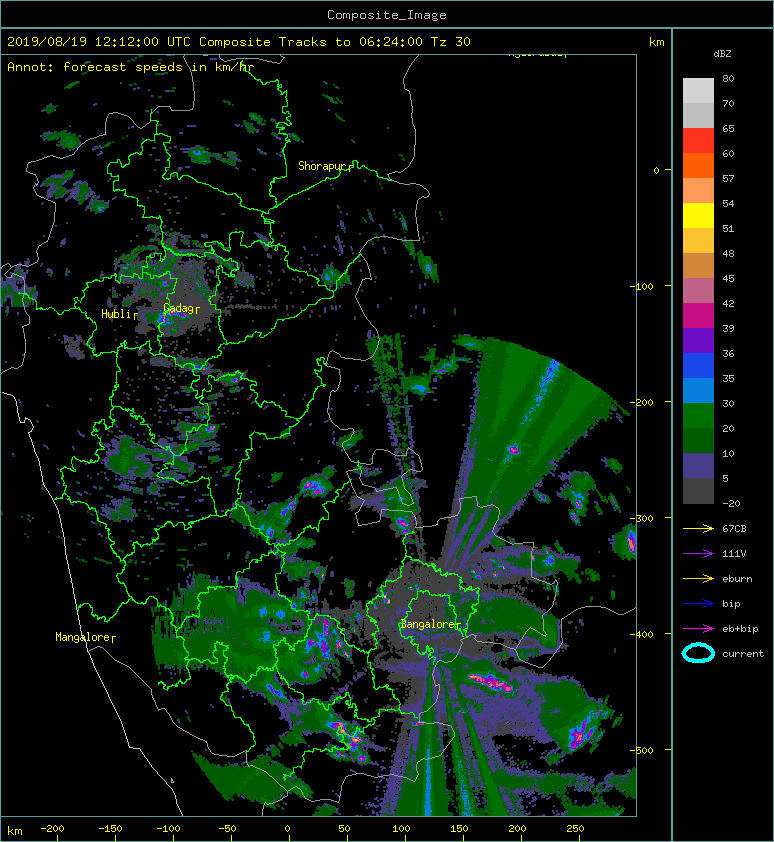Click the 67CB legend label
The image size is (774, 842).
coord(734,528)
